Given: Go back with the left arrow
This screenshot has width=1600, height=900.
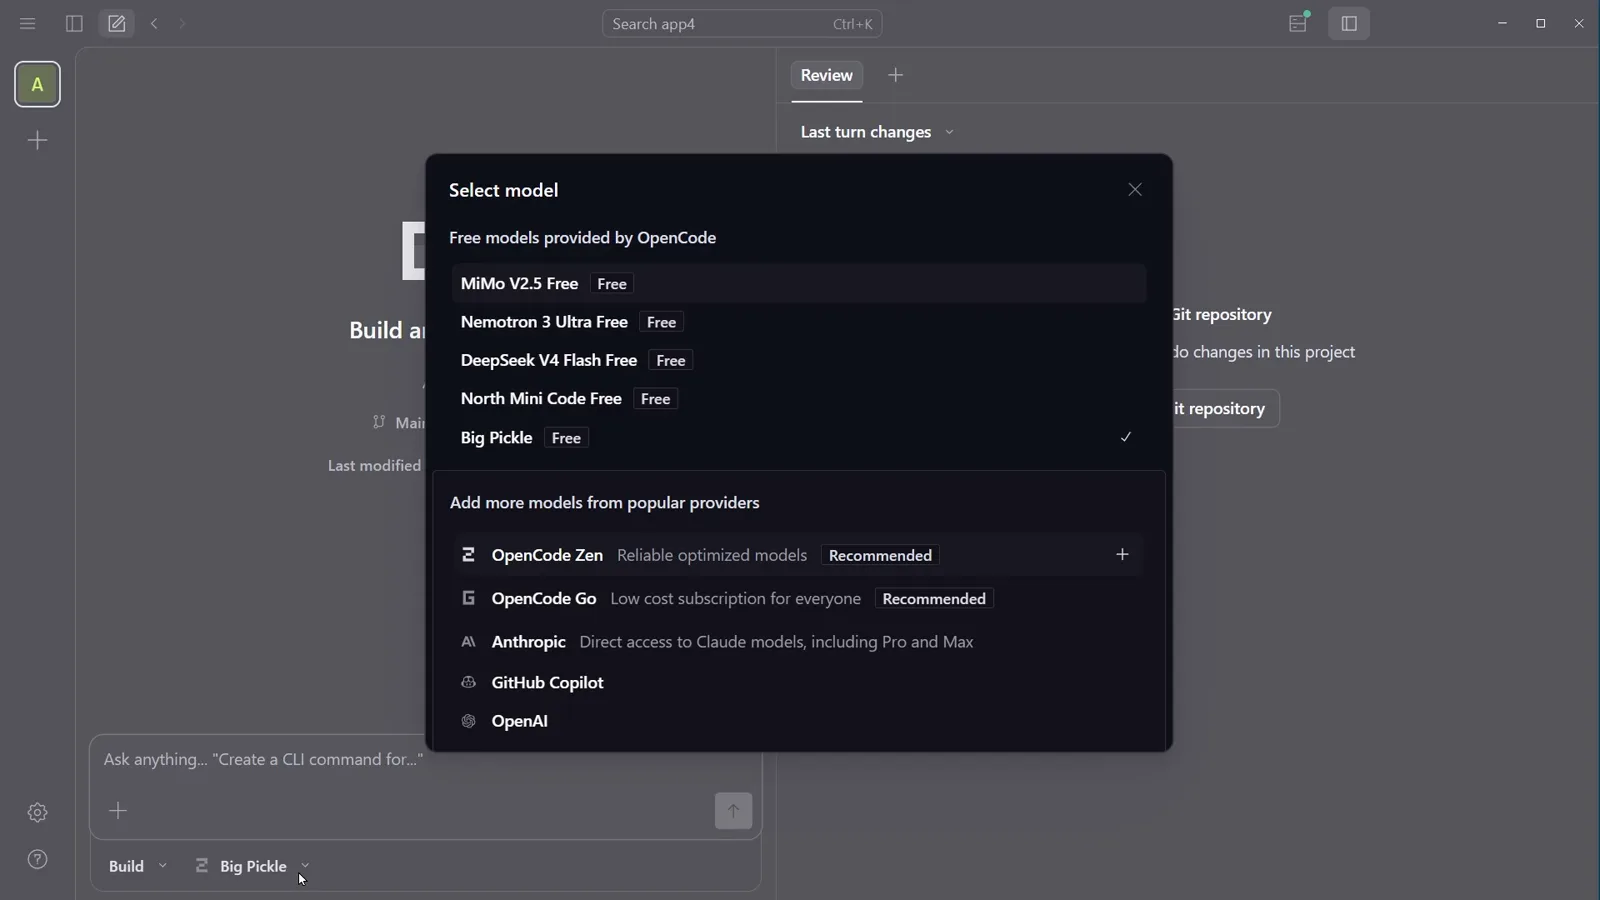Looking at the screenshot, I should pos(154,23).
